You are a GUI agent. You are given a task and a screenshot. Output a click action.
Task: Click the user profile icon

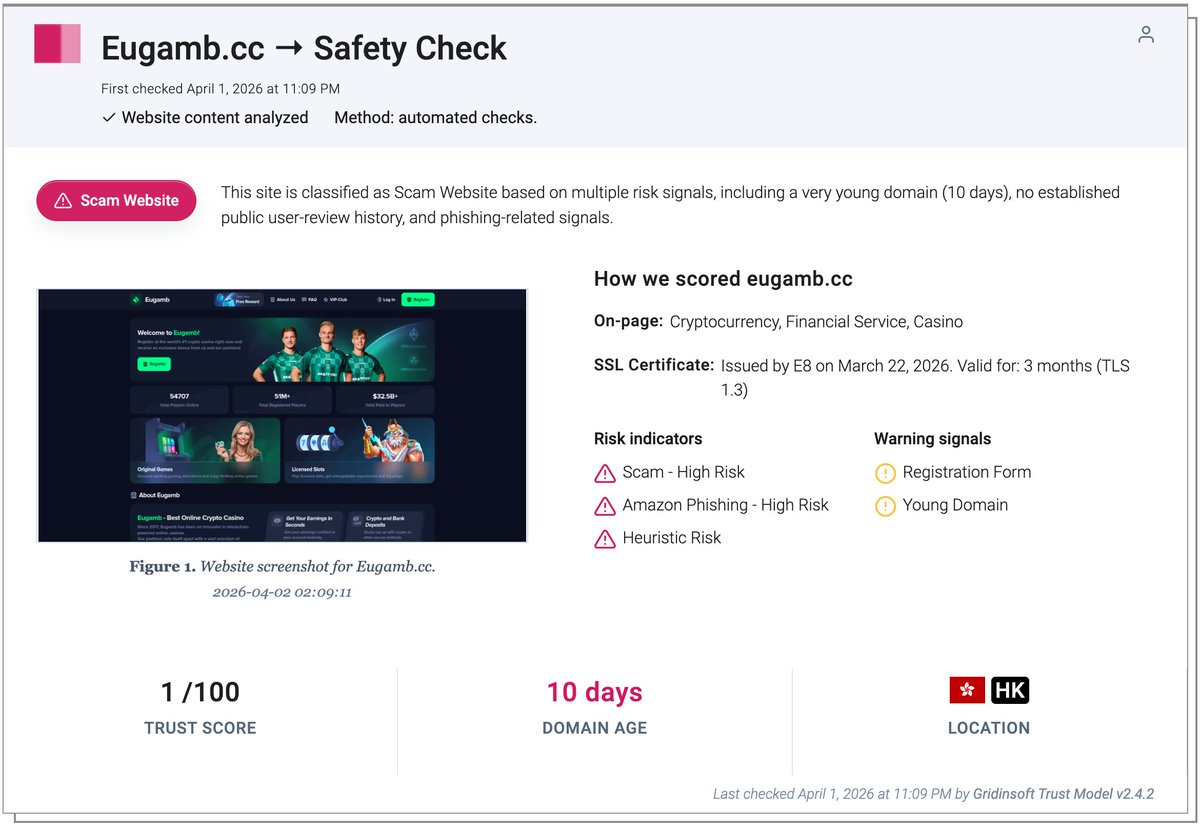pos(1146,35)
